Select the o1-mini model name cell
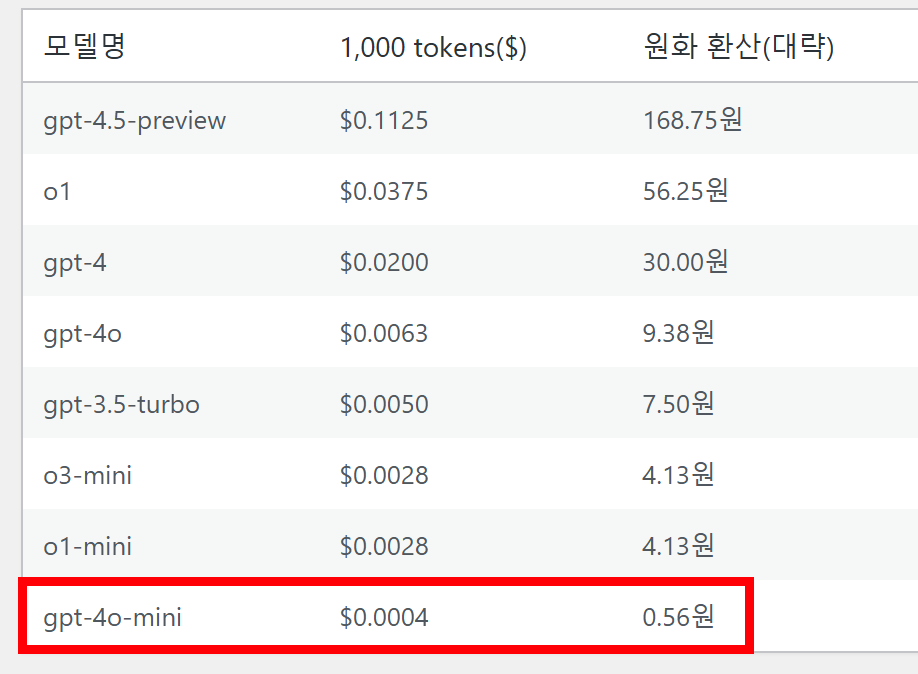 (88, 546)
